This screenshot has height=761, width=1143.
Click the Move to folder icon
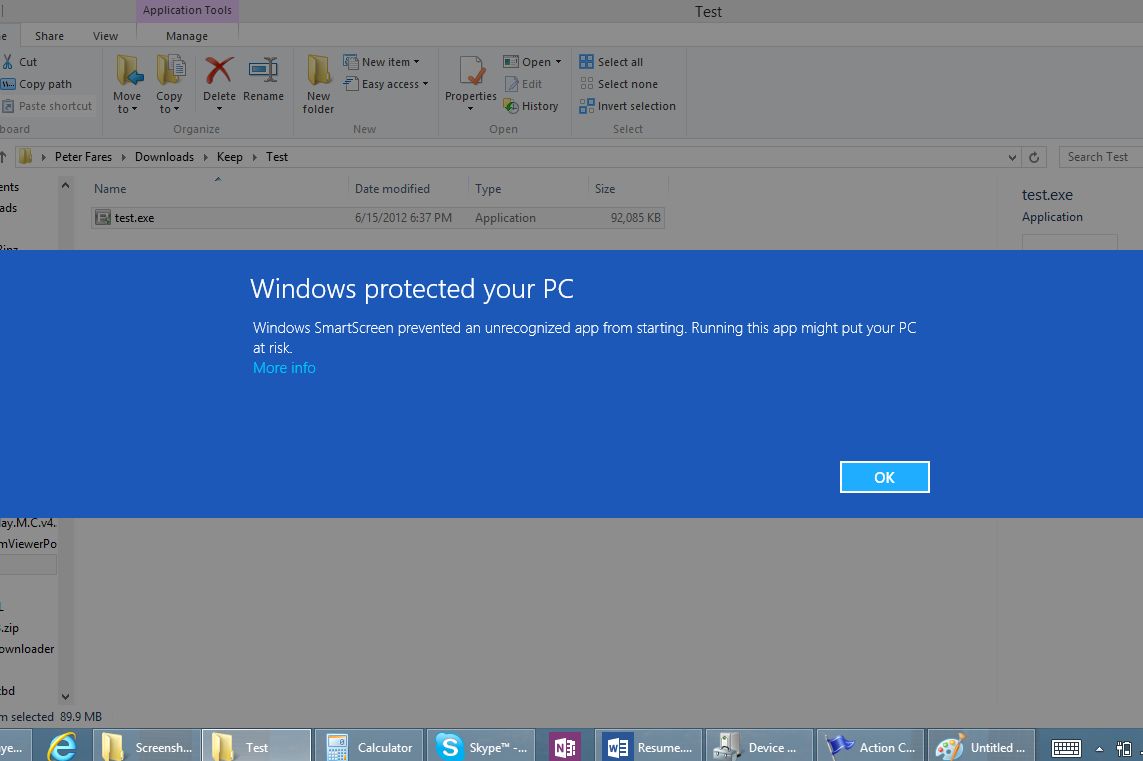[x=129, y=71]
